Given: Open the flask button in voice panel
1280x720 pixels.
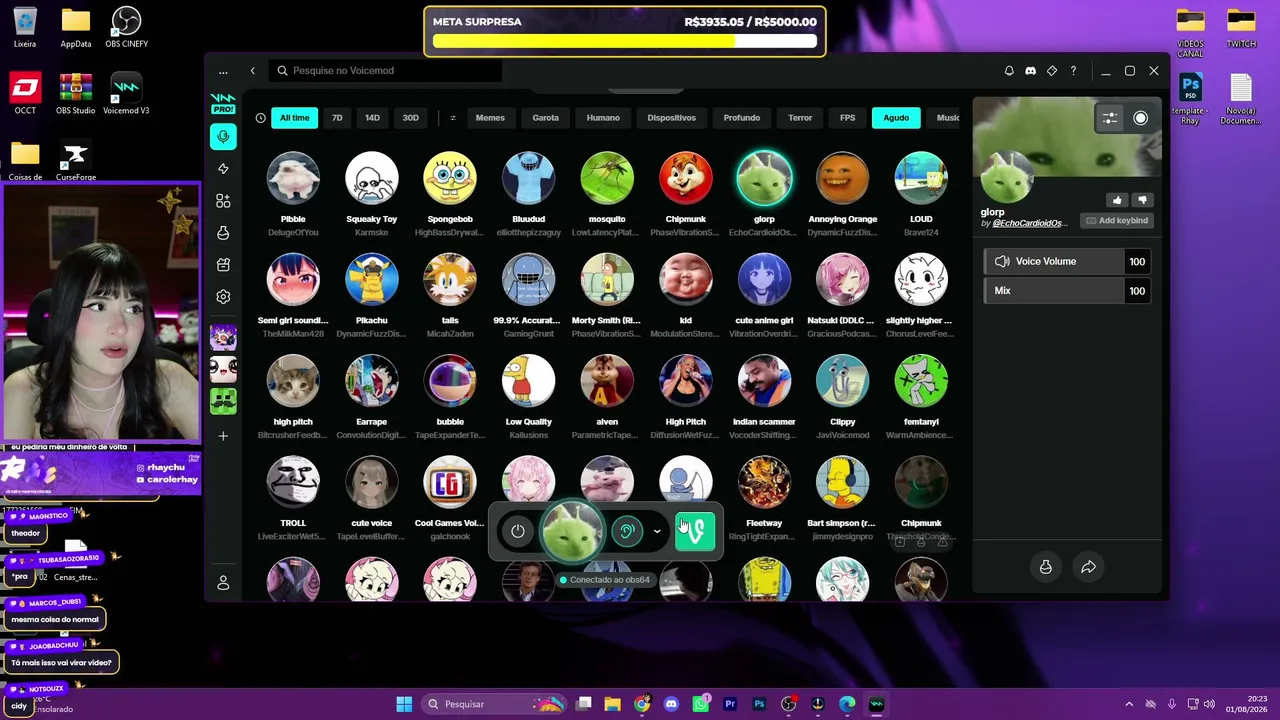Looking at the screenshot, I should coord(1045,567).
